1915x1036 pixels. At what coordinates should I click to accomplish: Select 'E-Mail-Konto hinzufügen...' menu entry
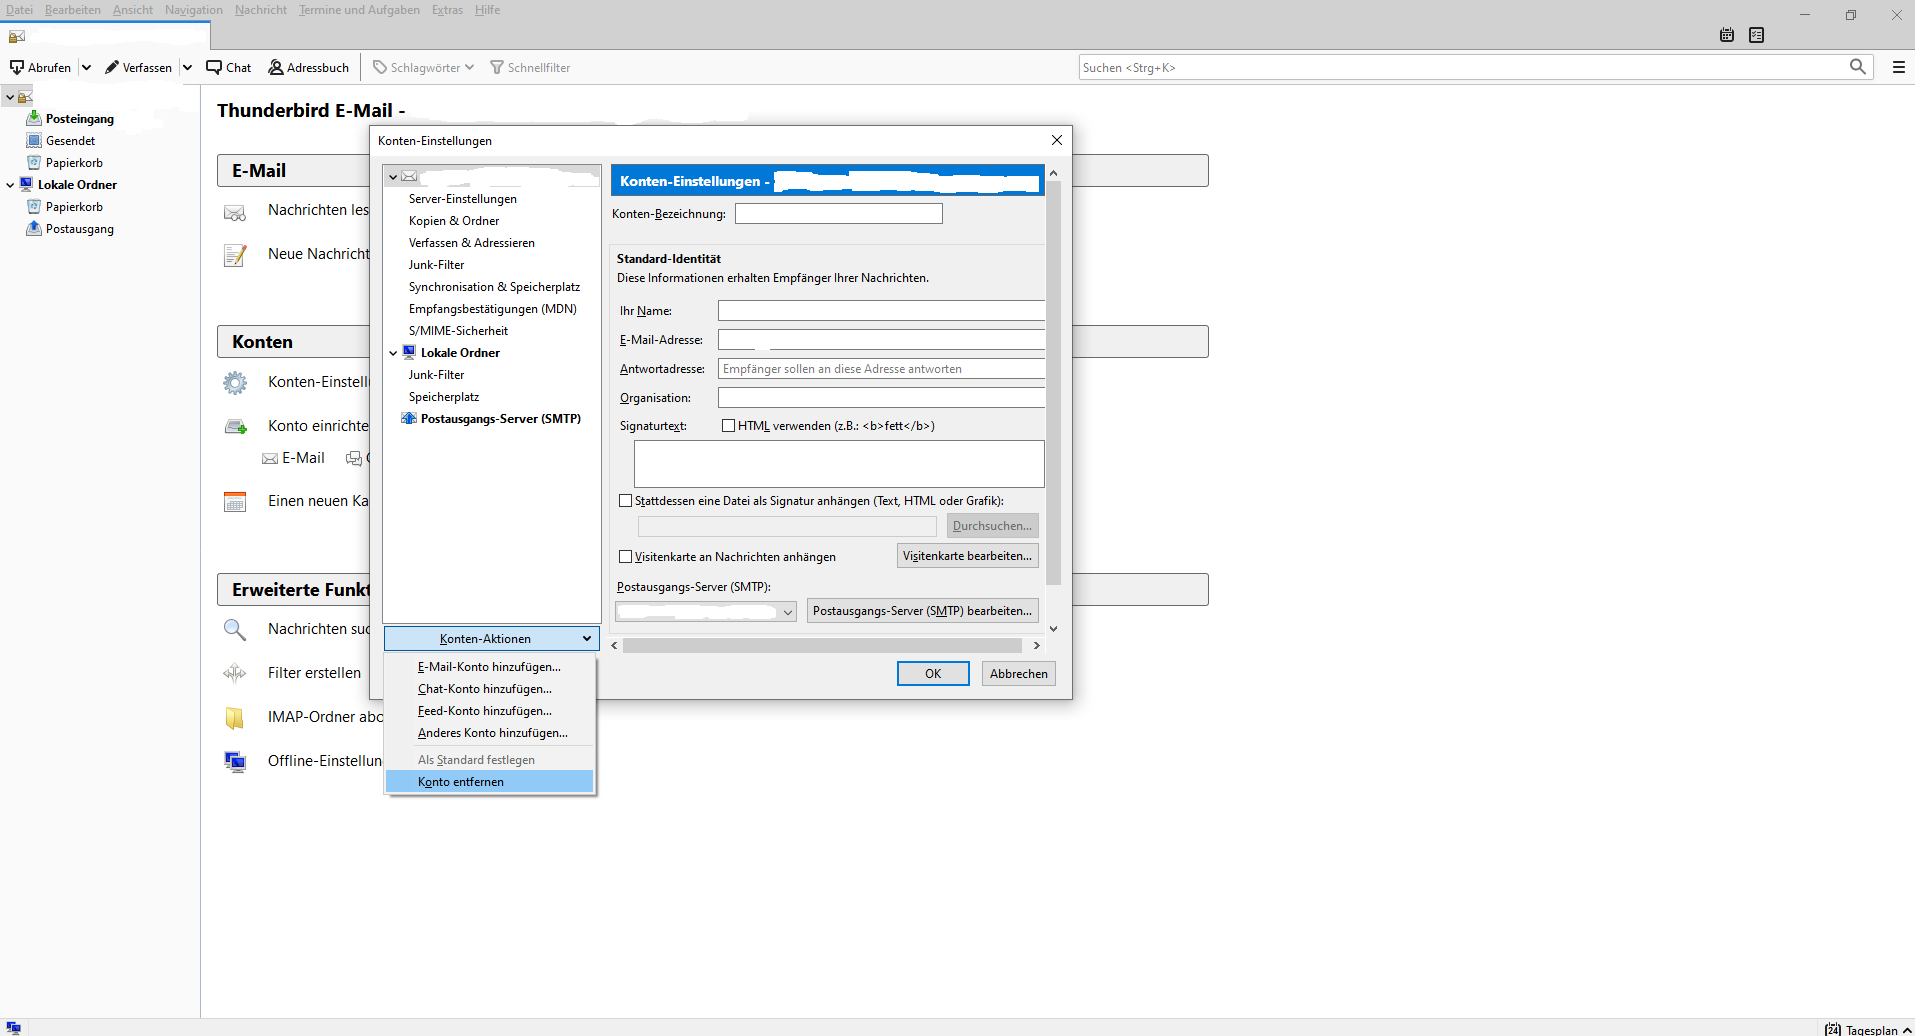click(x=490, y=667)
